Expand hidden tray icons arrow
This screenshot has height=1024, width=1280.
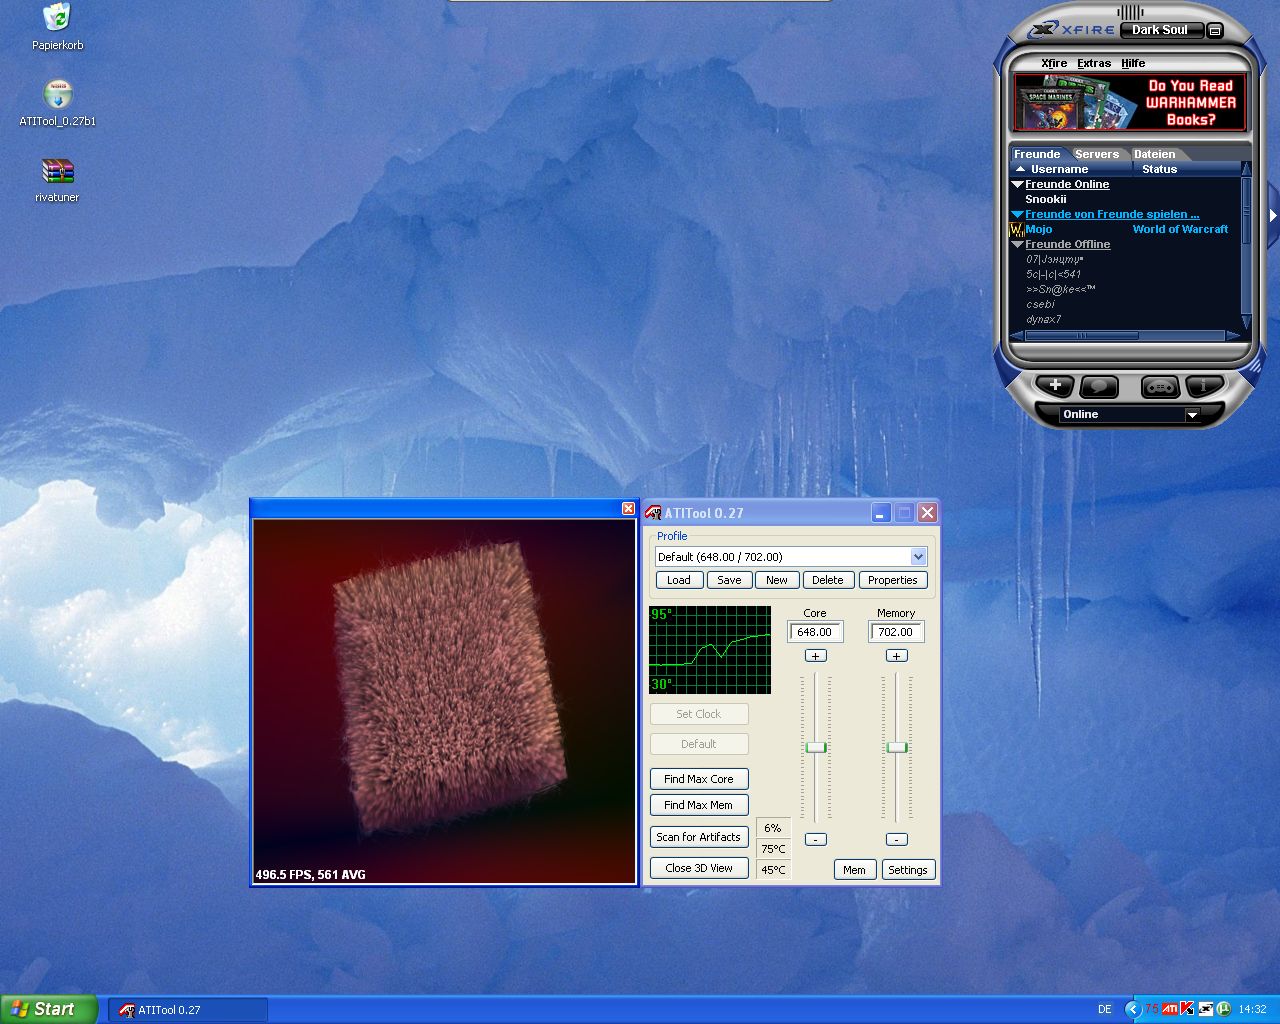1133,1009
